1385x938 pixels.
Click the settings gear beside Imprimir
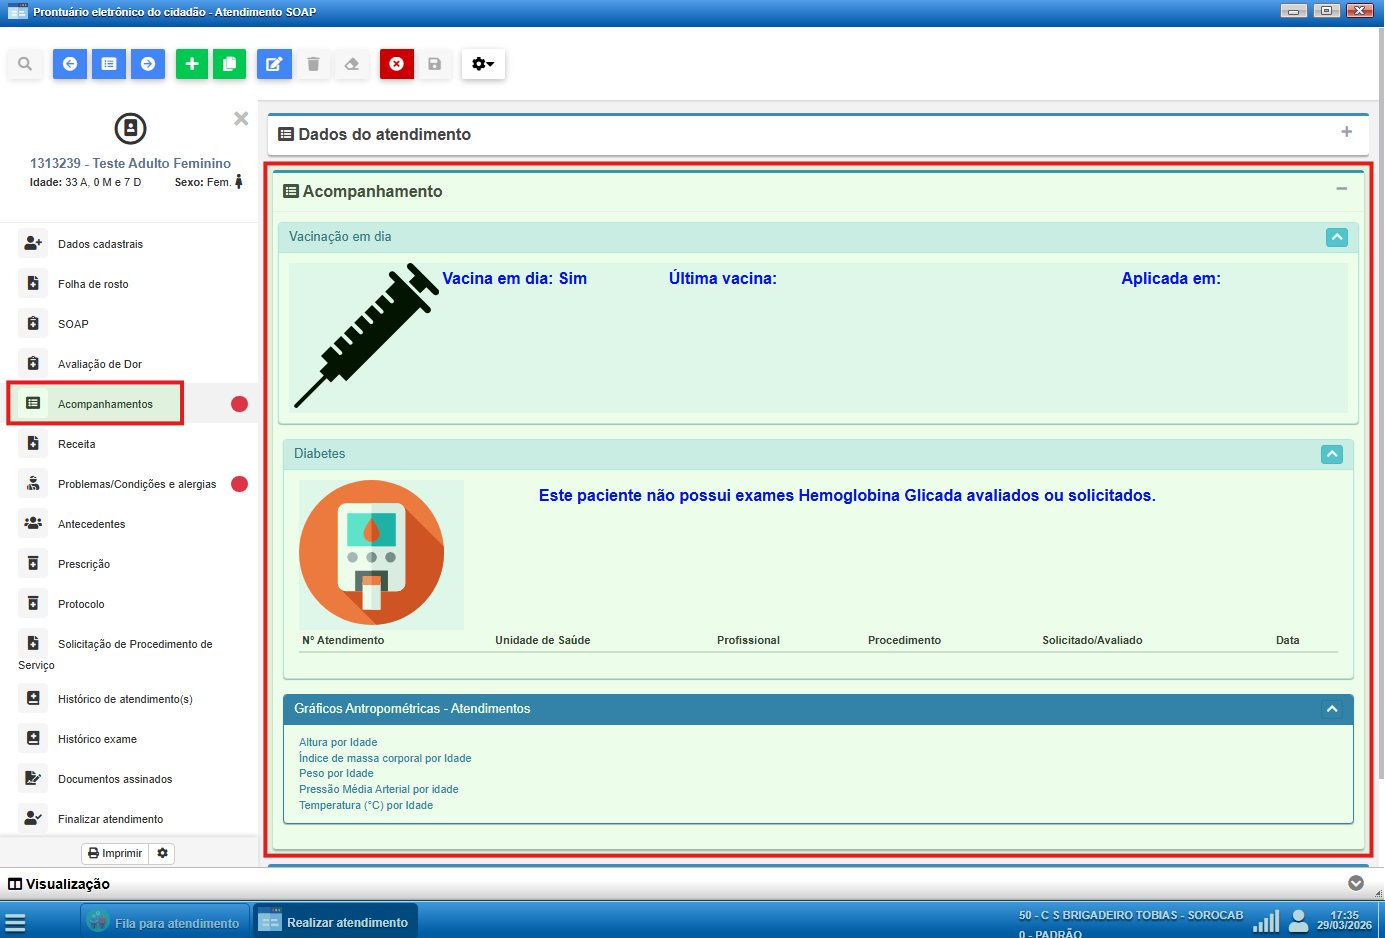pos(162,853)
